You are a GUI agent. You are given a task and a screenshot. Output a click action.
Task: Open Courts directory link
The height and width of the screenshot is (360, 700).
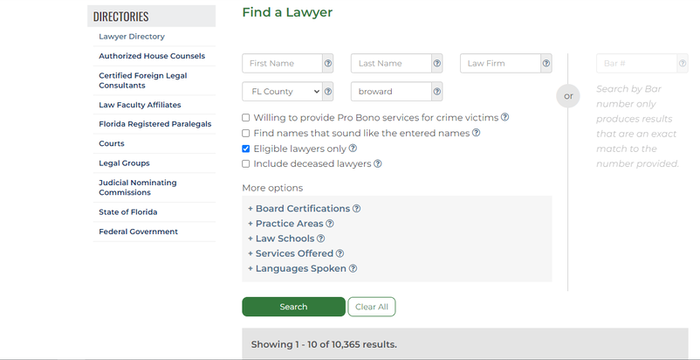coord(112,143)
